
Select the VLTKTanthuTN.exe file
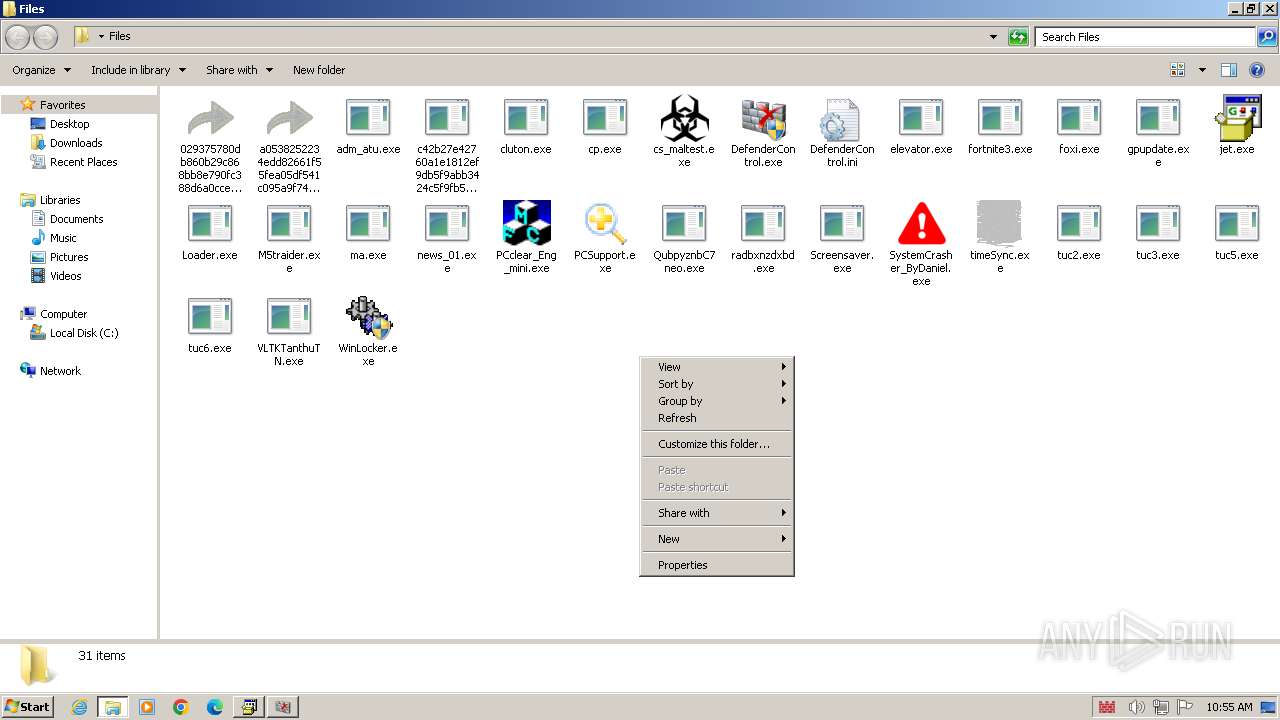[289, 331]
